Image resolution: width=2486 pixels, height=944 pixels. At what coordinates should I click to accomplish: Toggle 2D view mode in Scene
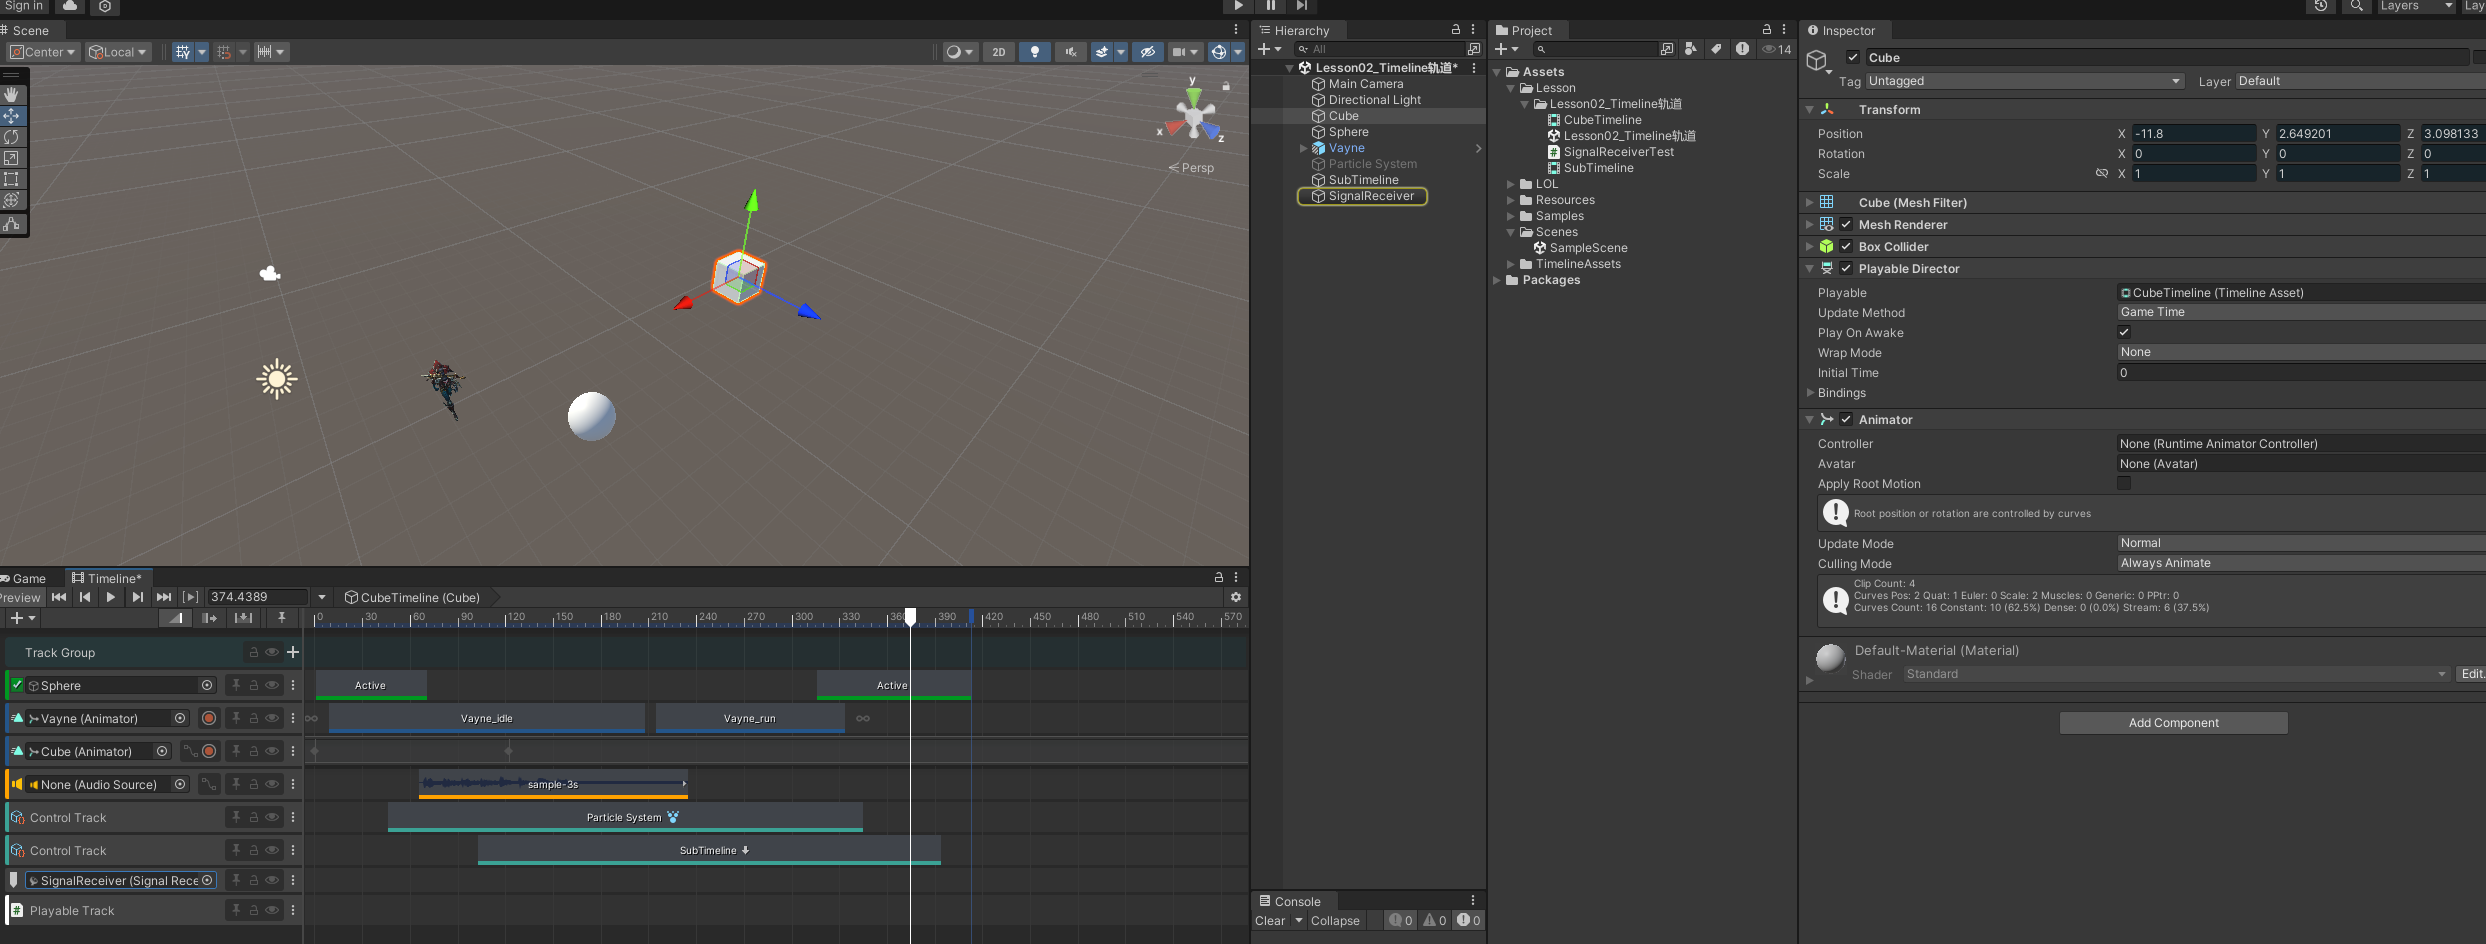coord(998,52)
